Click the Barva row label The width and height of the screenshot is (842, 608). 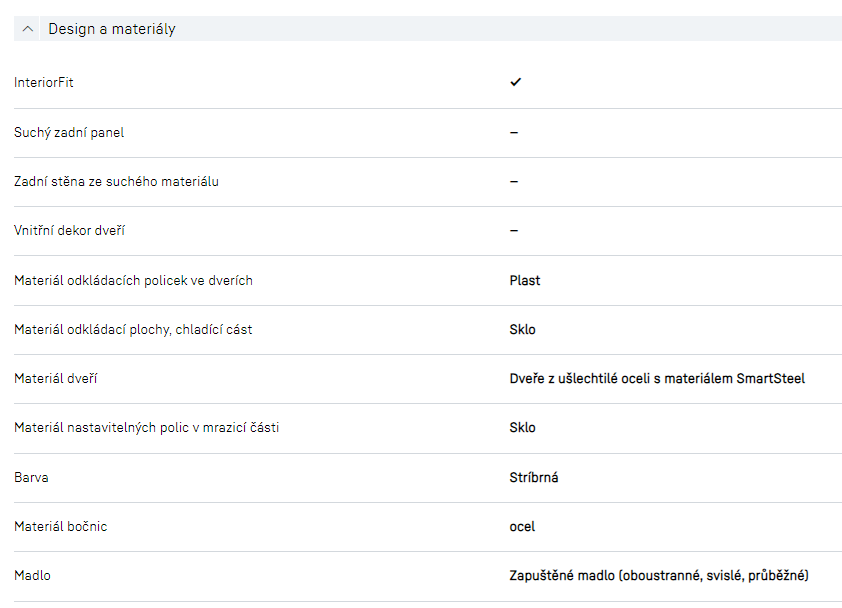(x=31, y=477)
